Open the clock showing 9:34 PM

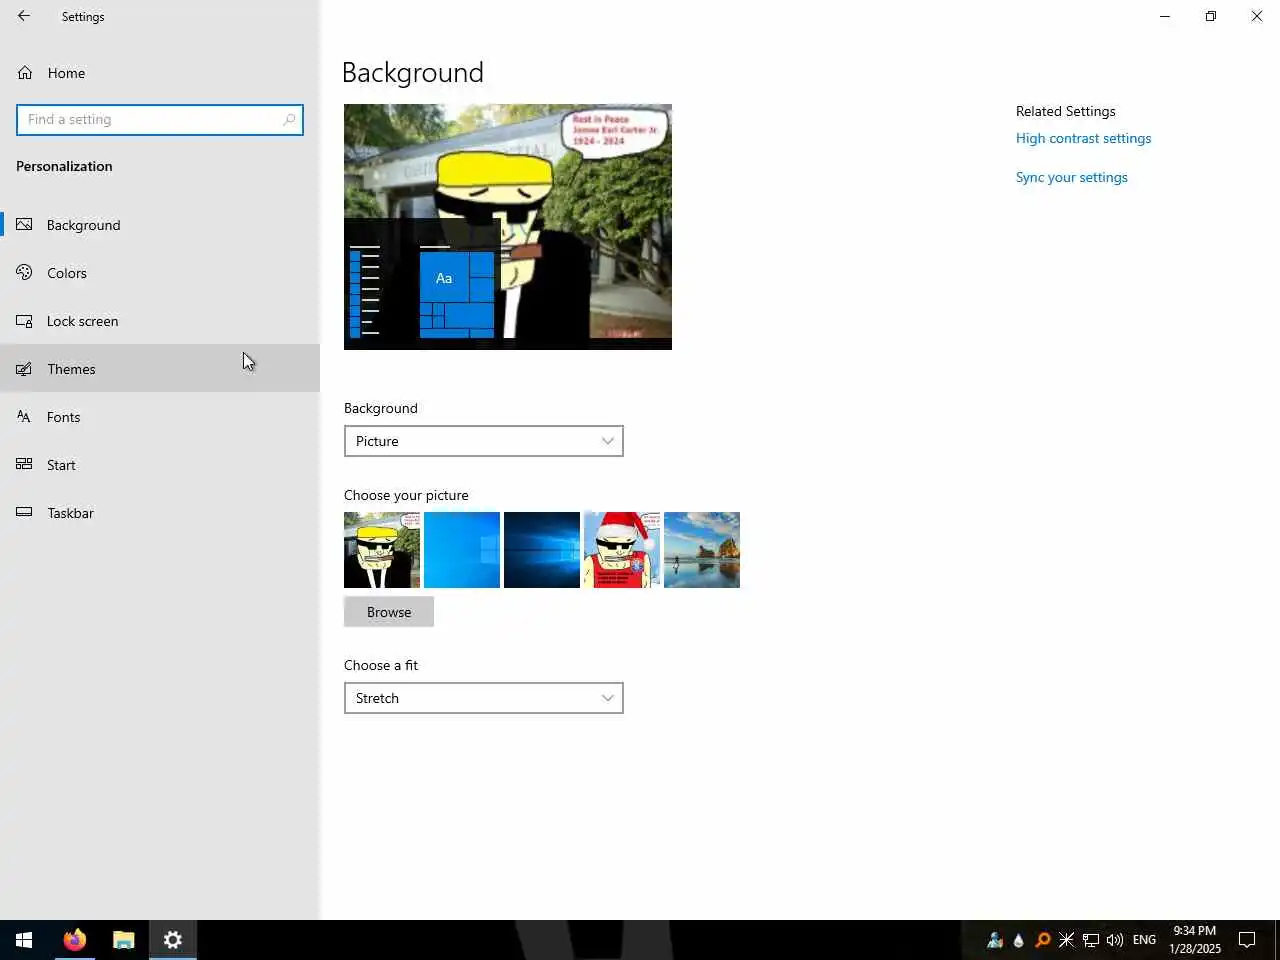tap(1195, 940)
